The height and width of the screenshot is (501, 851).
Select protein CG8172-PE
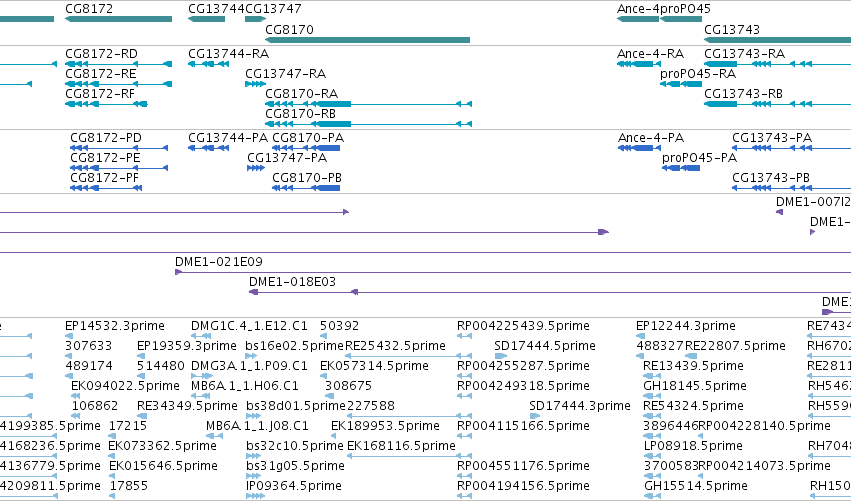click(119, 168)
